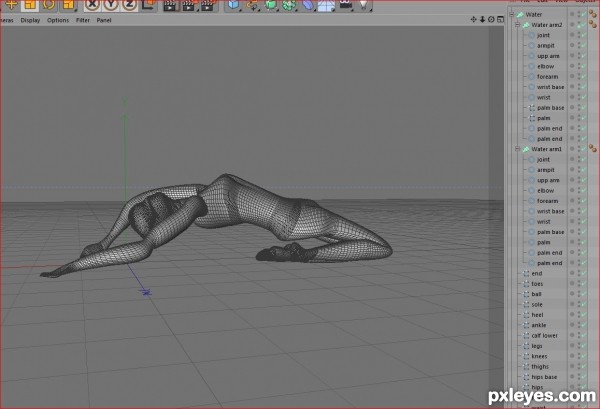The image size is (600, 409).
Task: Select forearm joint under Water arm2
Action: (547, 77)
